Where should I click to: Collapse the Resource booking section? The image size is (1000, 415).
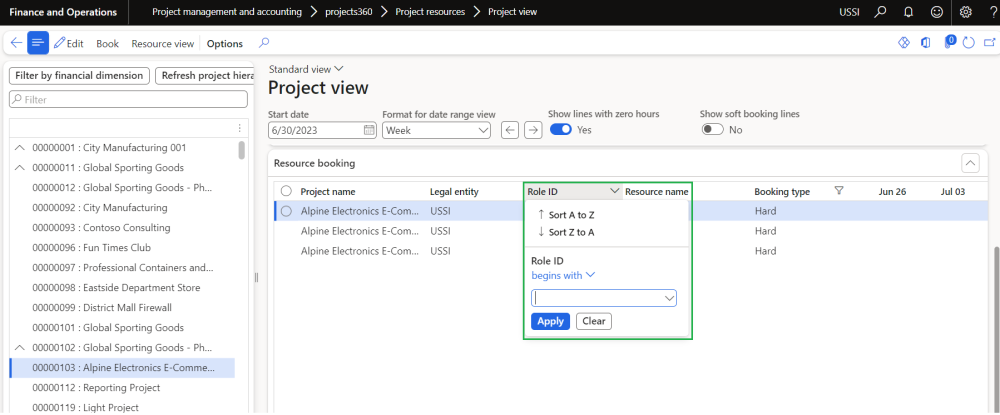pyautogui.click(x=969, y=163)
